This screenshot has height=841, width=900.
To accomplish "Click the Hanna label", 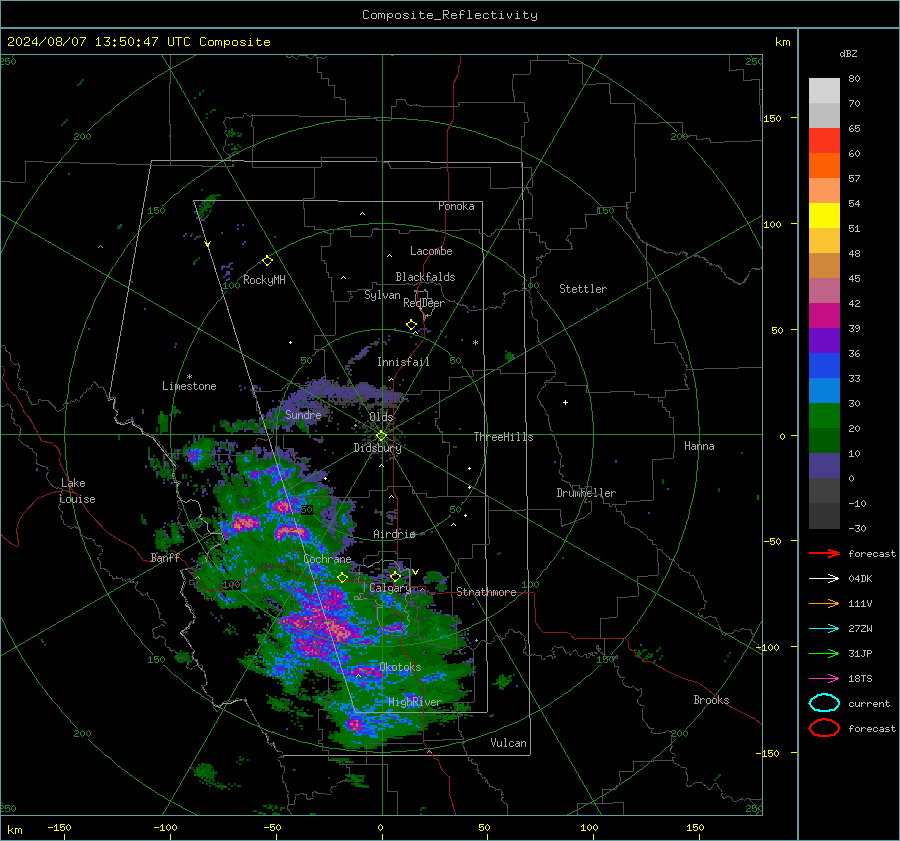I will tap(699, 446).
